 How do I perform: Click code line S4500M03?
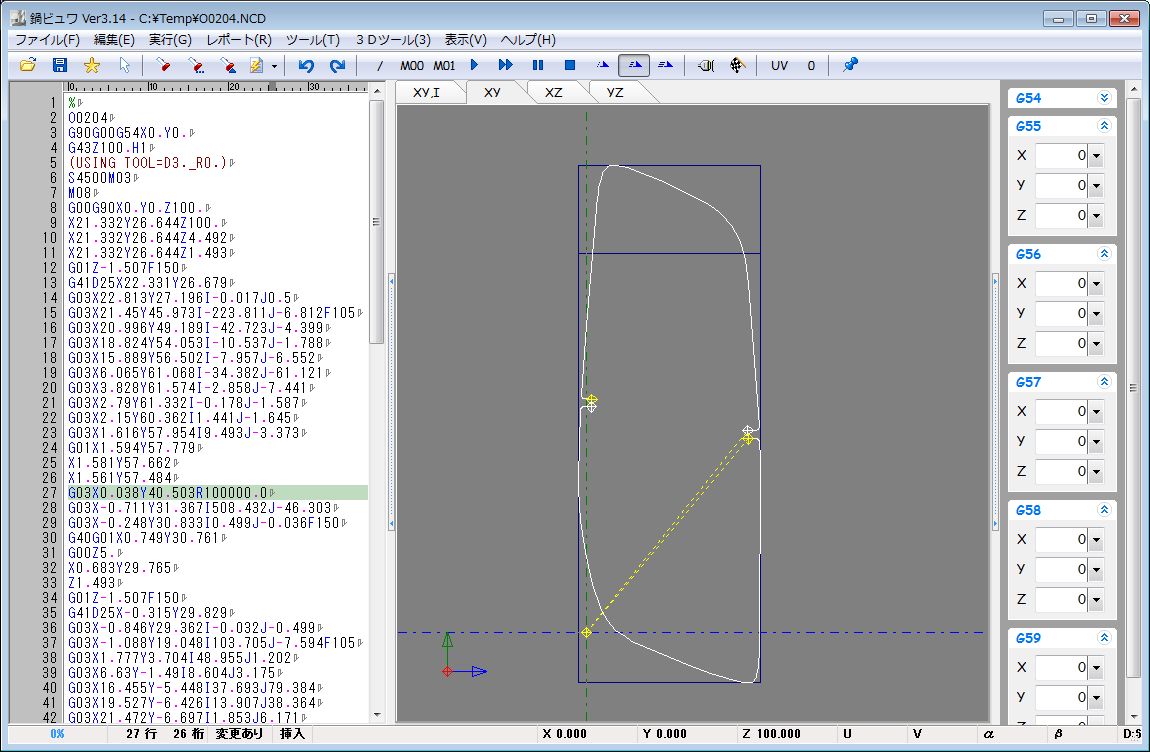pyautogui.click(x=100, y=178)
